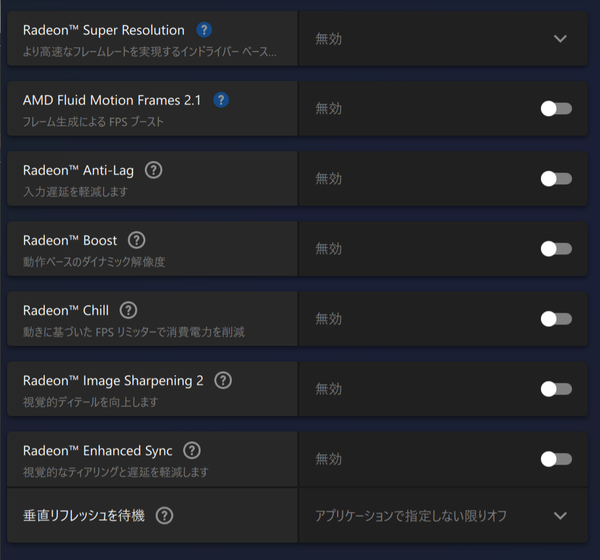Show the Radeon Boost help icon
The width and height of the screenshot is (600, 560).
(x=137, y=240)
